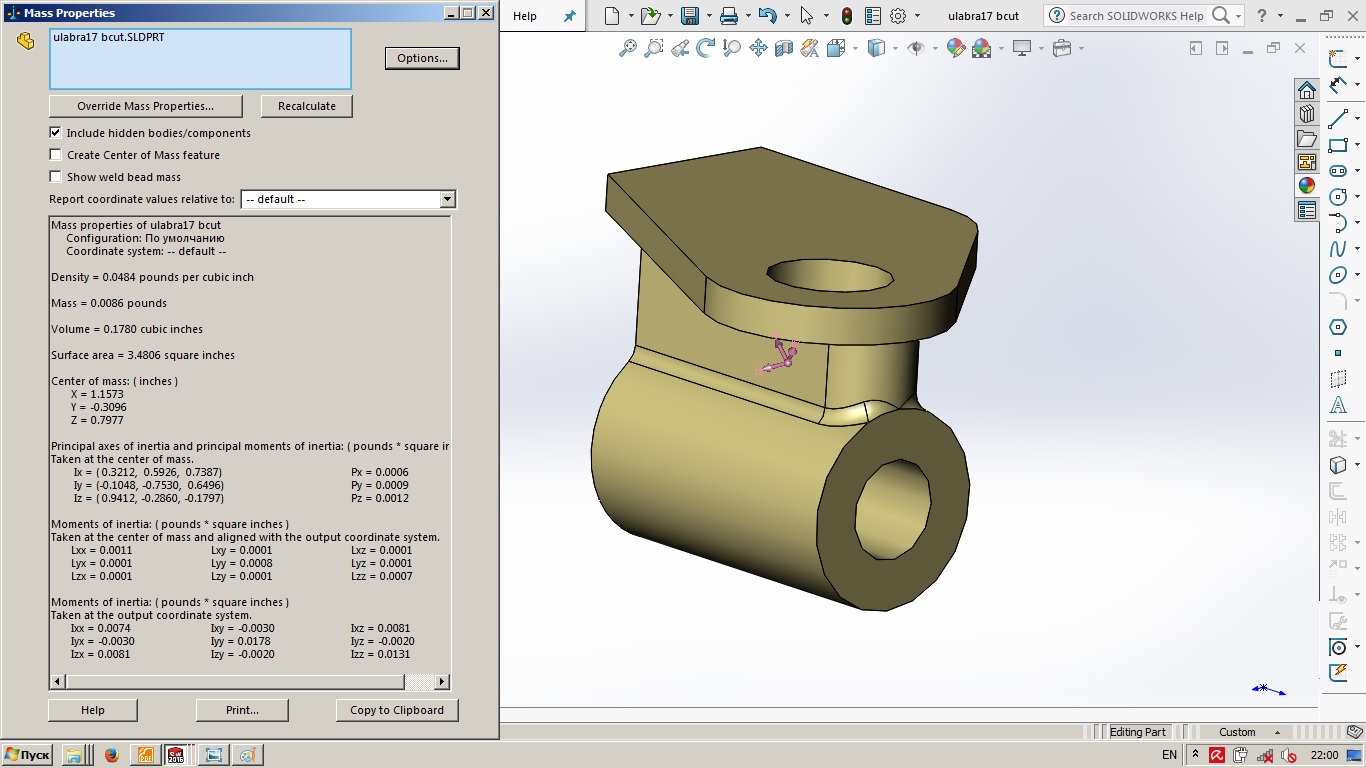Open the Custom Properties task pane tab
This screenshot has width=1366, height=768.
point(1307,210)
